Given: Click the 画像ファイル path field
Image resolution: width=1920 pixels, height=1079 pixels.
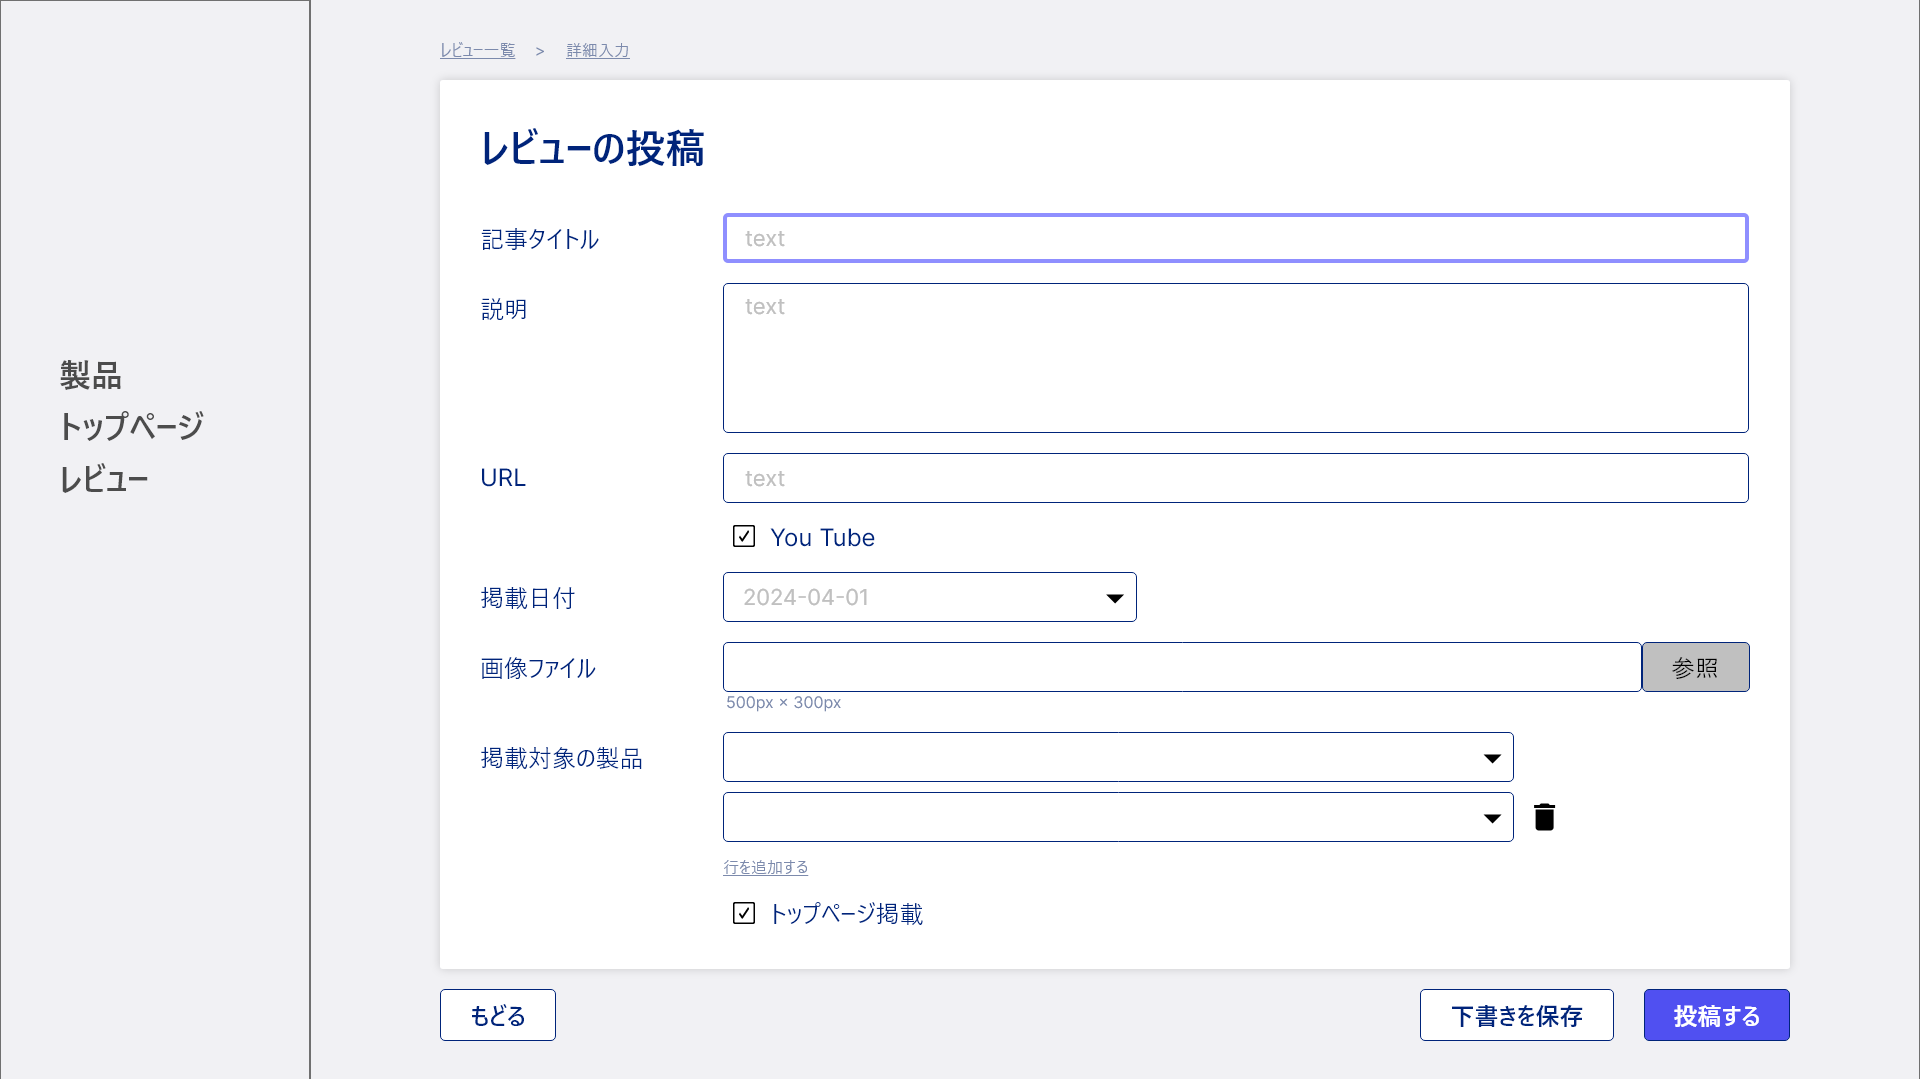Looking at the screenshot, I should 1182,667.
